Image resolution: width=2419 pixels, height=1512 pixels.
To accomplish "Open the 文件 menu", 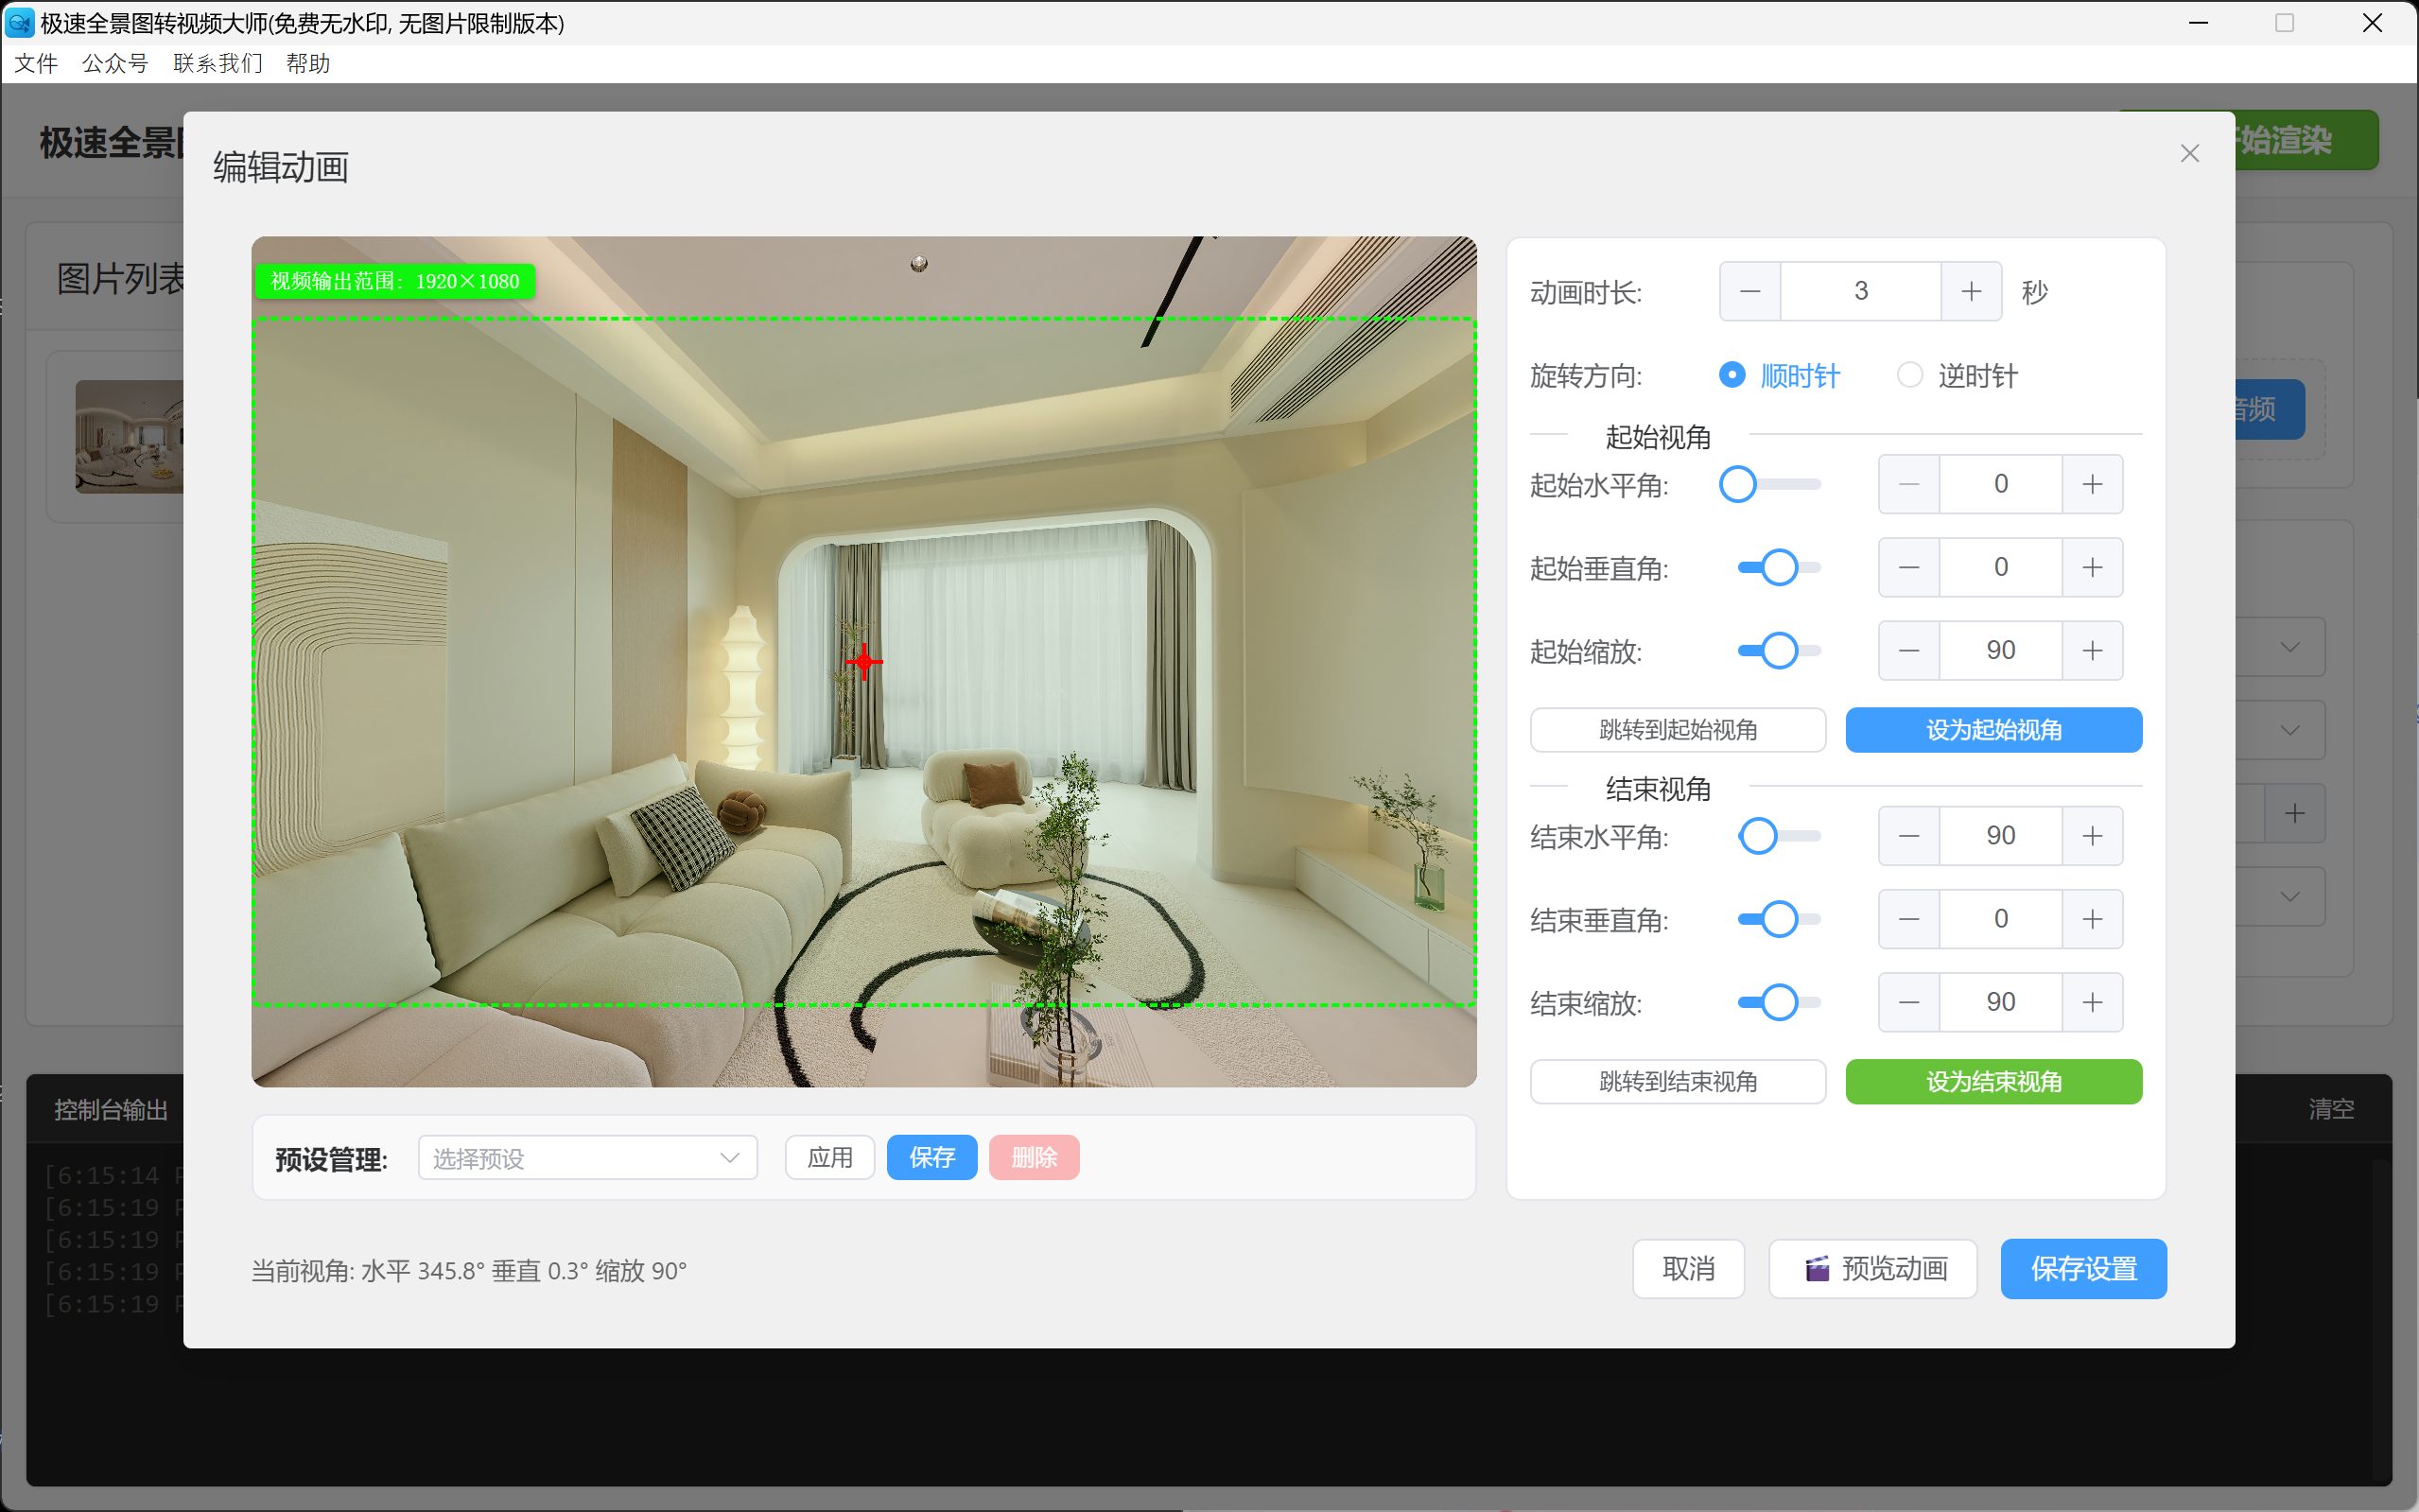I will (x=36, y=63).
